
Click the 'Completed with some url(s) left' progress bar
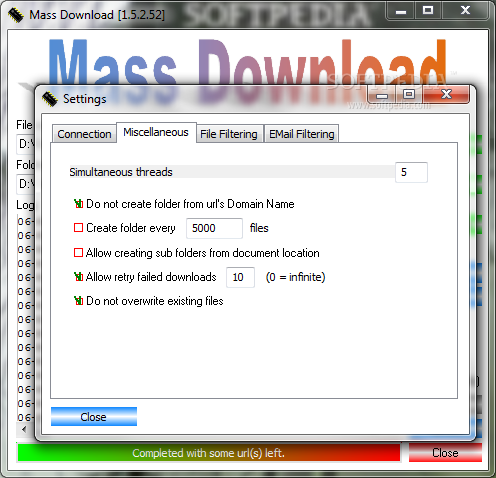click(209, 453)
